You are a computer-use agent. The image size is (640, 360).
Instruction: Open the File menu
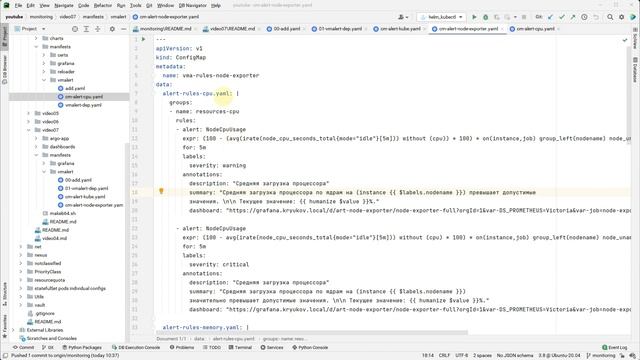coord(18,5)
